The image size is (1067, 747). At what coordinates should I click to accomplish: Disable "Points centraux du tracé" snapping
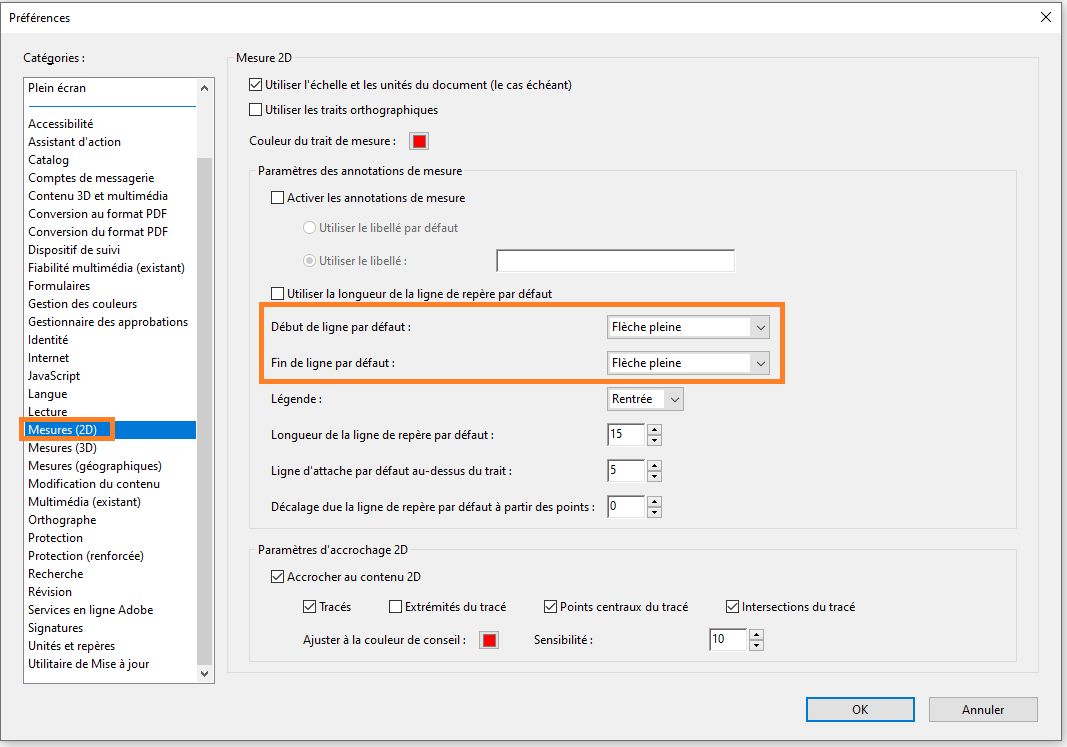[549, 606]
